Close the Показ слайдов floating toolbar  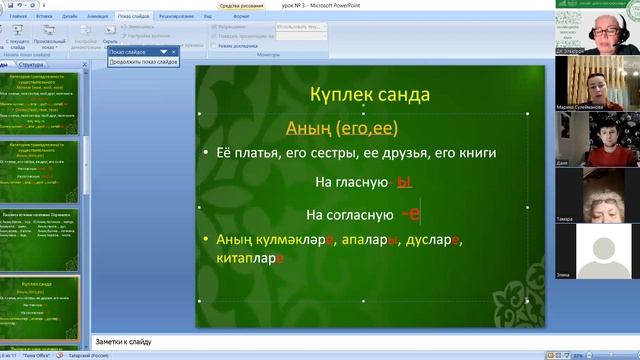pos(174,52)
